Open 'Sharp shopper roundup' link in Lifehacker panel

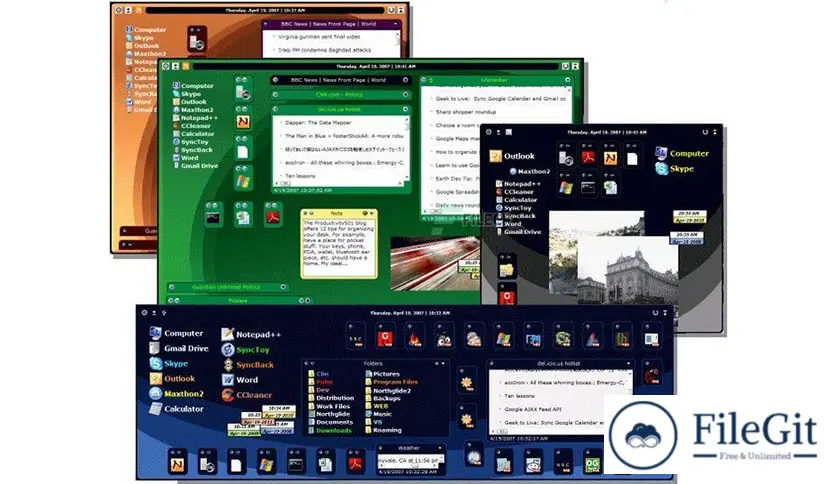[x=465, y=112]
